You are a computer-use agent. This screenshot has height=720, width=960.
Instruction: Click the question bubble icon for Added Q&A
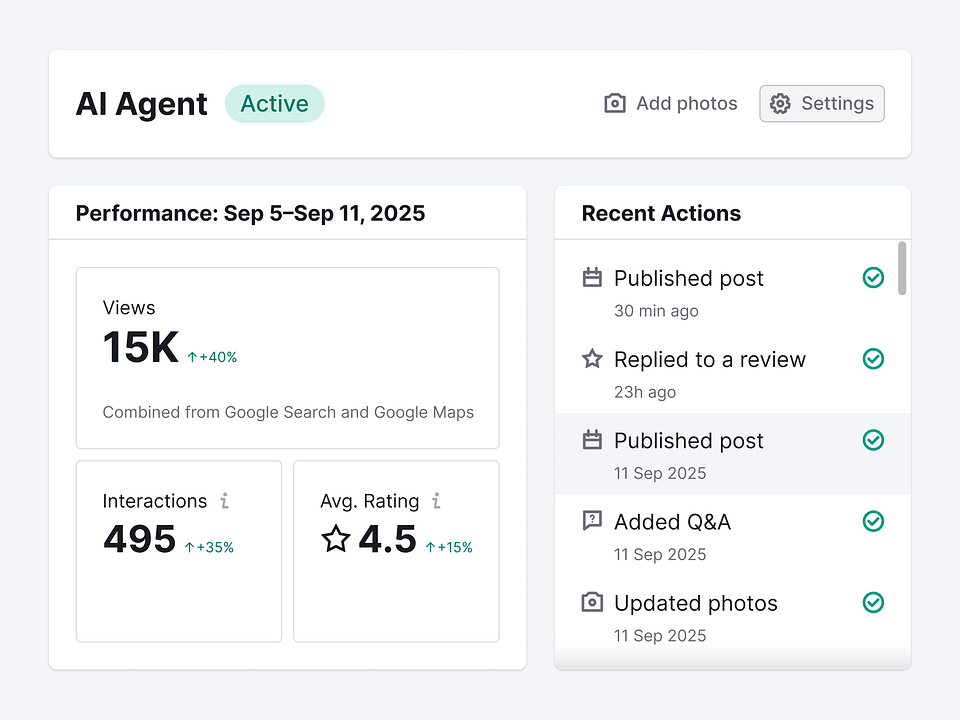[x=592, y=521]
